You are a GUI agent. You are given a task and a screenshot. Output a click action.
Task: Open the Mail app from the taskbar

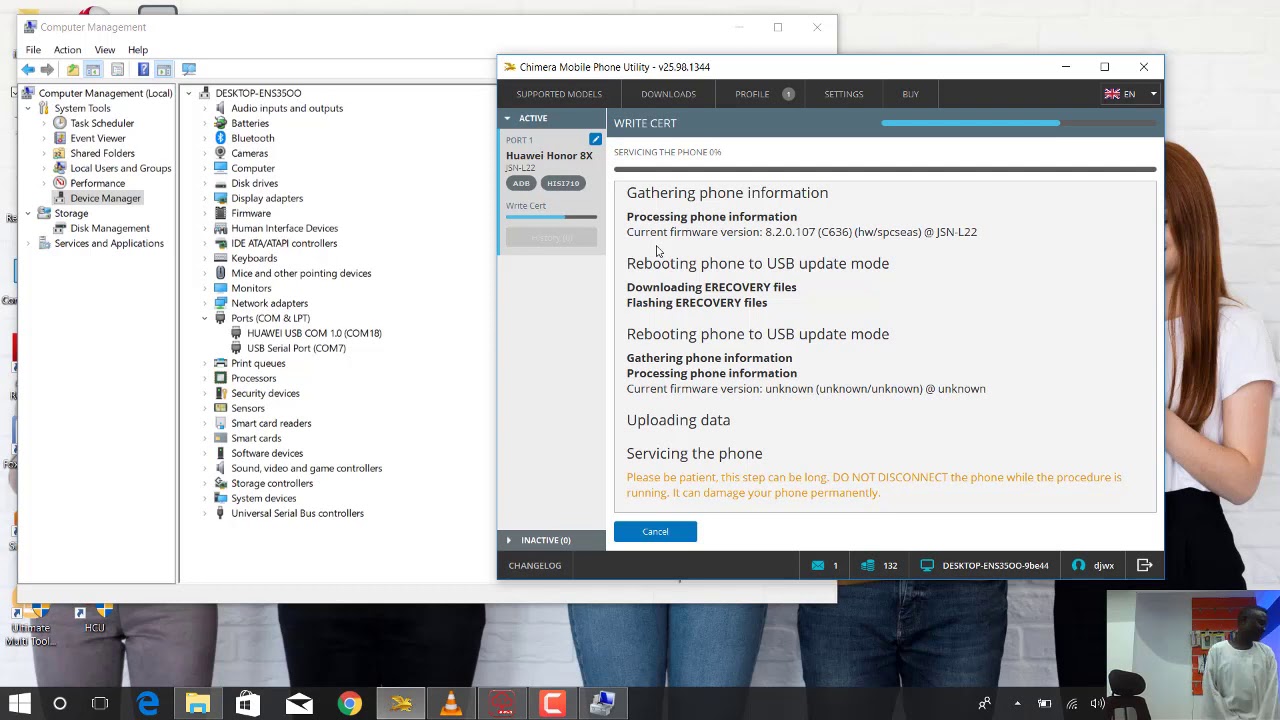298,704
